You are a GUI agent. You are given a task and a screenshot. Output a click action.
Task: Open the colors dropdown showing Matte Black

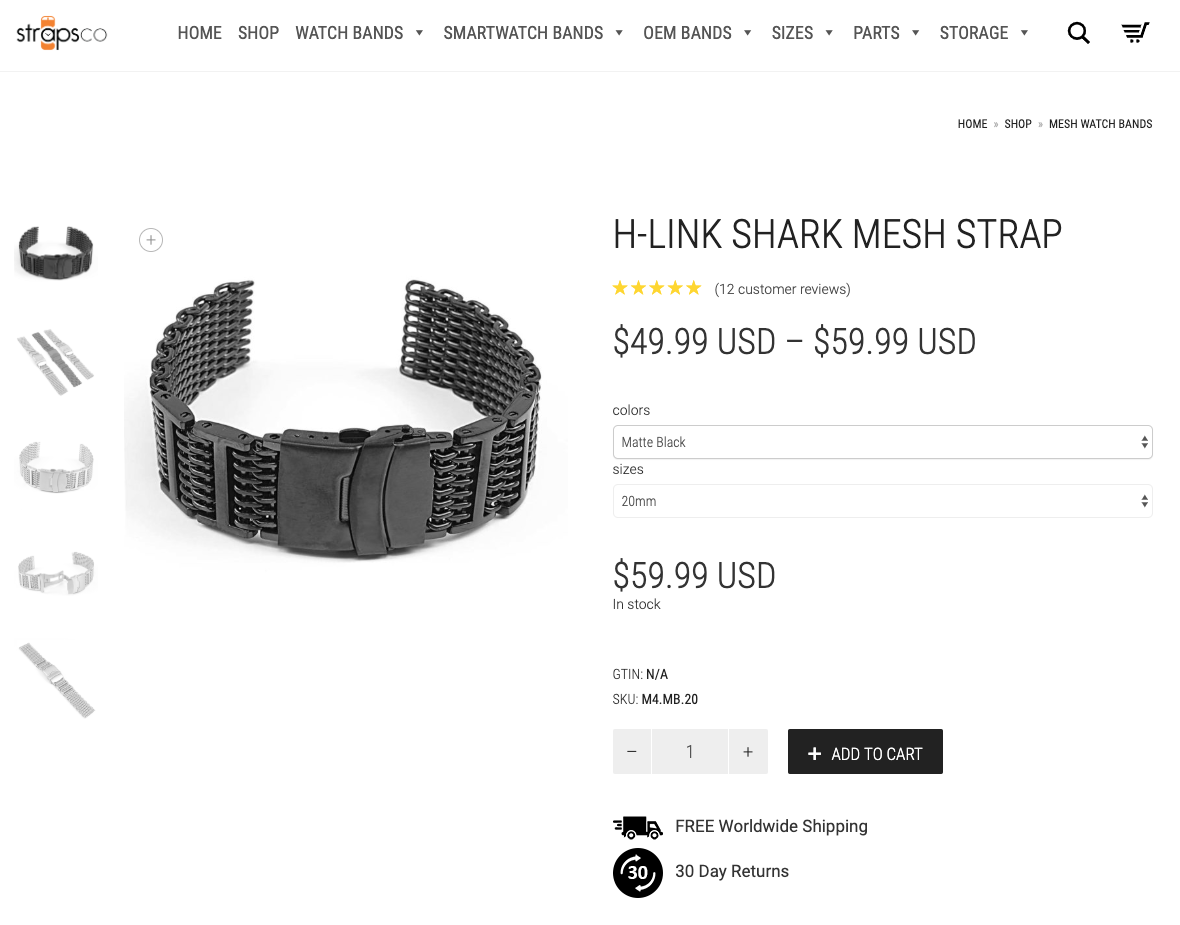tap(882, 442)
